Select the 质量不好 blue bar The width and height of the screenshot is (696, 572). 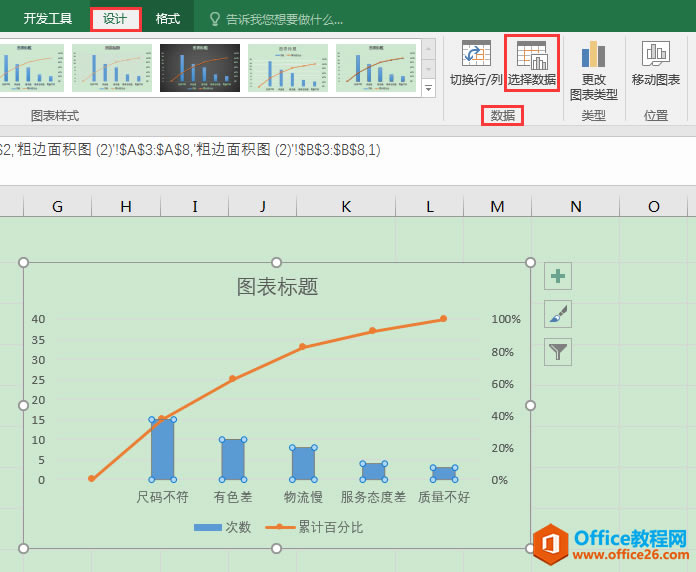(444, 474)
